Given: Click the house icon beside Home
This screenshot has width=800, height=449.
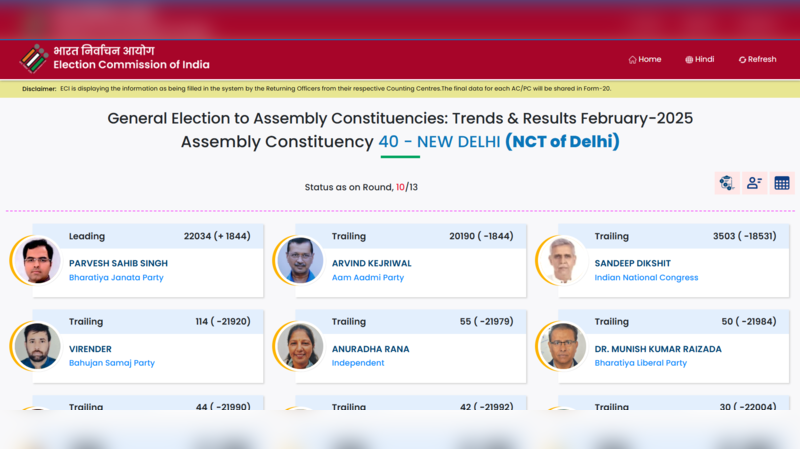Looking at the screenshot, I should coord(632,60).
